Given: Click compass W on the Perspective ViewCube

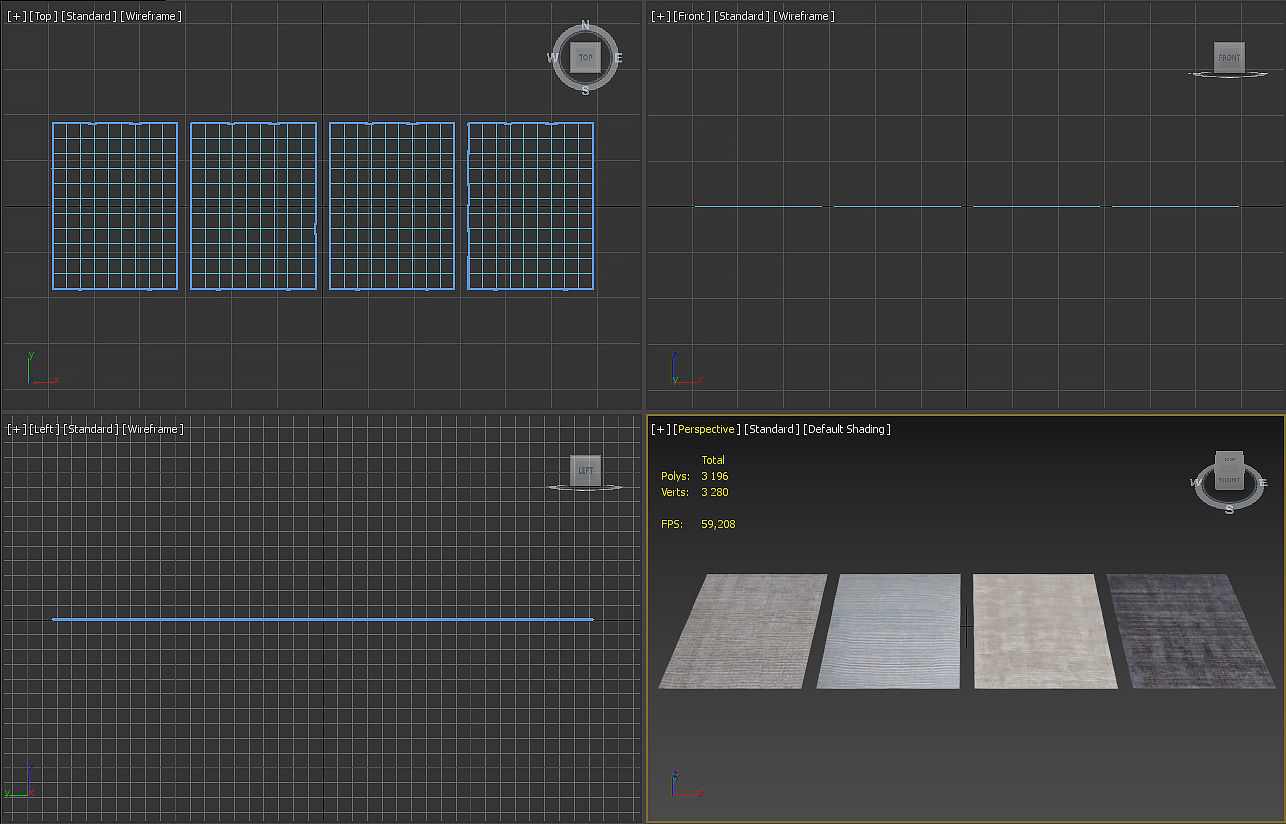Looking at the screenshot, I should 1196,483.
